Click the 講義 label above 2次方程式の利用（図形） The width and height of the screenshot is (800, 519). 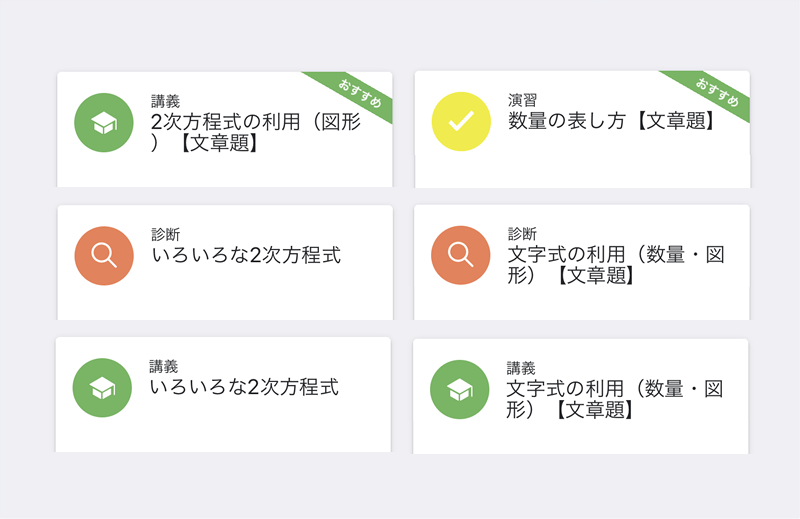[x=165, y=101]
